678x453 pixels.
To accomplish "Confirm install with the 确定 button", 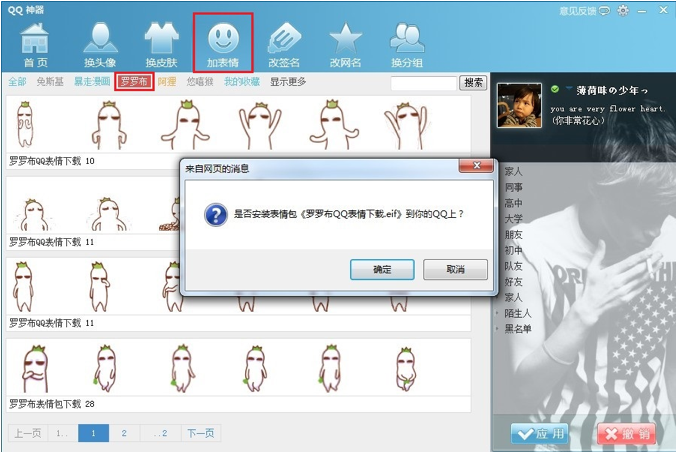I will (x=382, y=269).
